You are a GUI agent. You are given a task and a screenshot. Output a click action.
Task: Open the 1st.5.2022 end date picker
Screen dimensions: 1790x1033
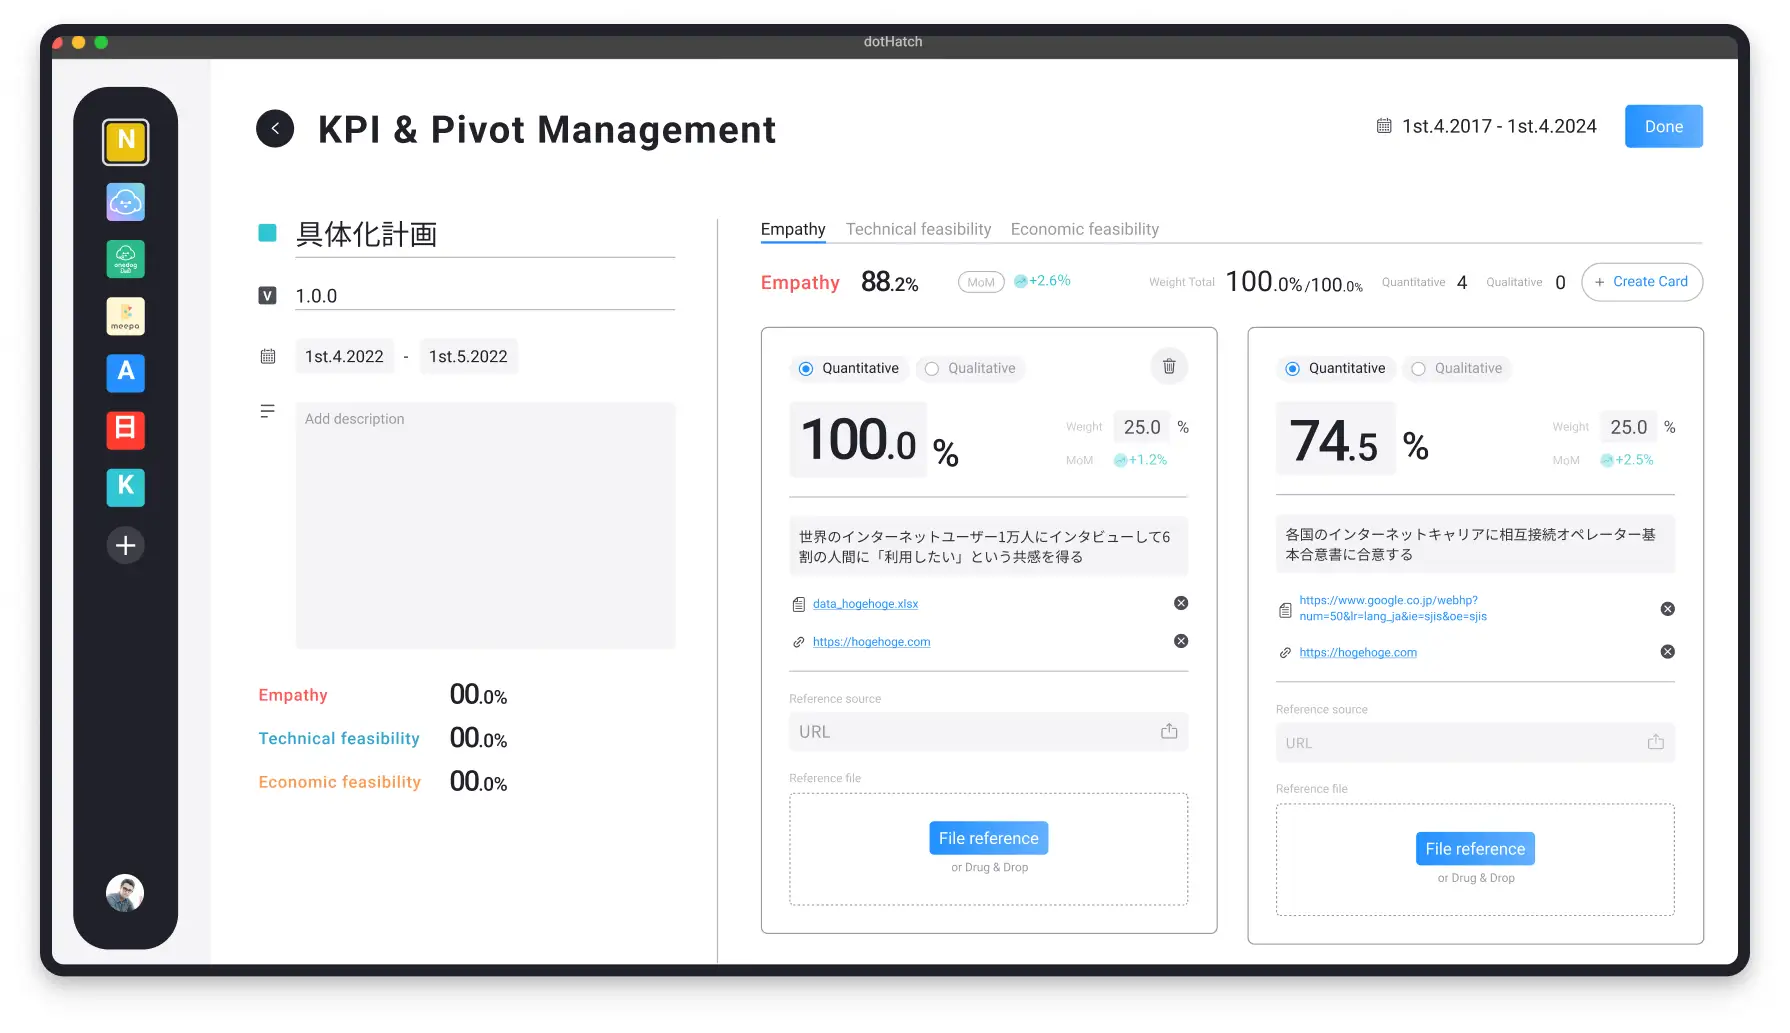pyautogui.click(x=468, y=357)
